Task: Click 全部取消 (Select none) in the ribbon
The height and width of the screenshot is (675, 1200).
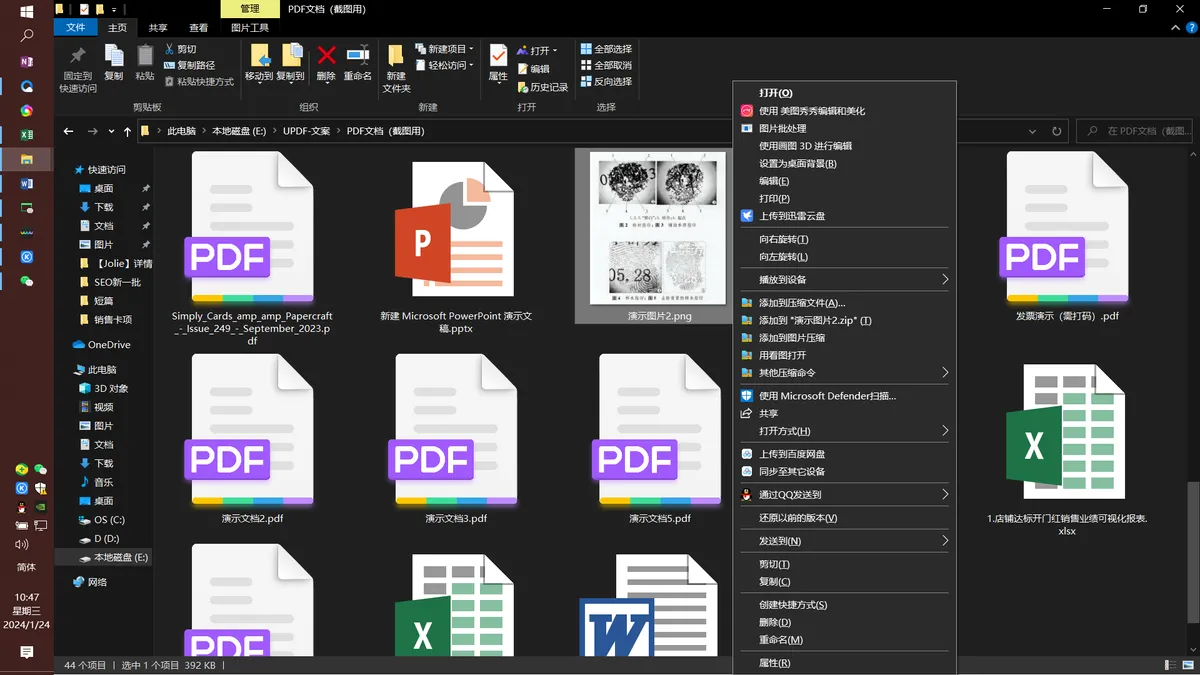Action: click(x=606, y=65)
